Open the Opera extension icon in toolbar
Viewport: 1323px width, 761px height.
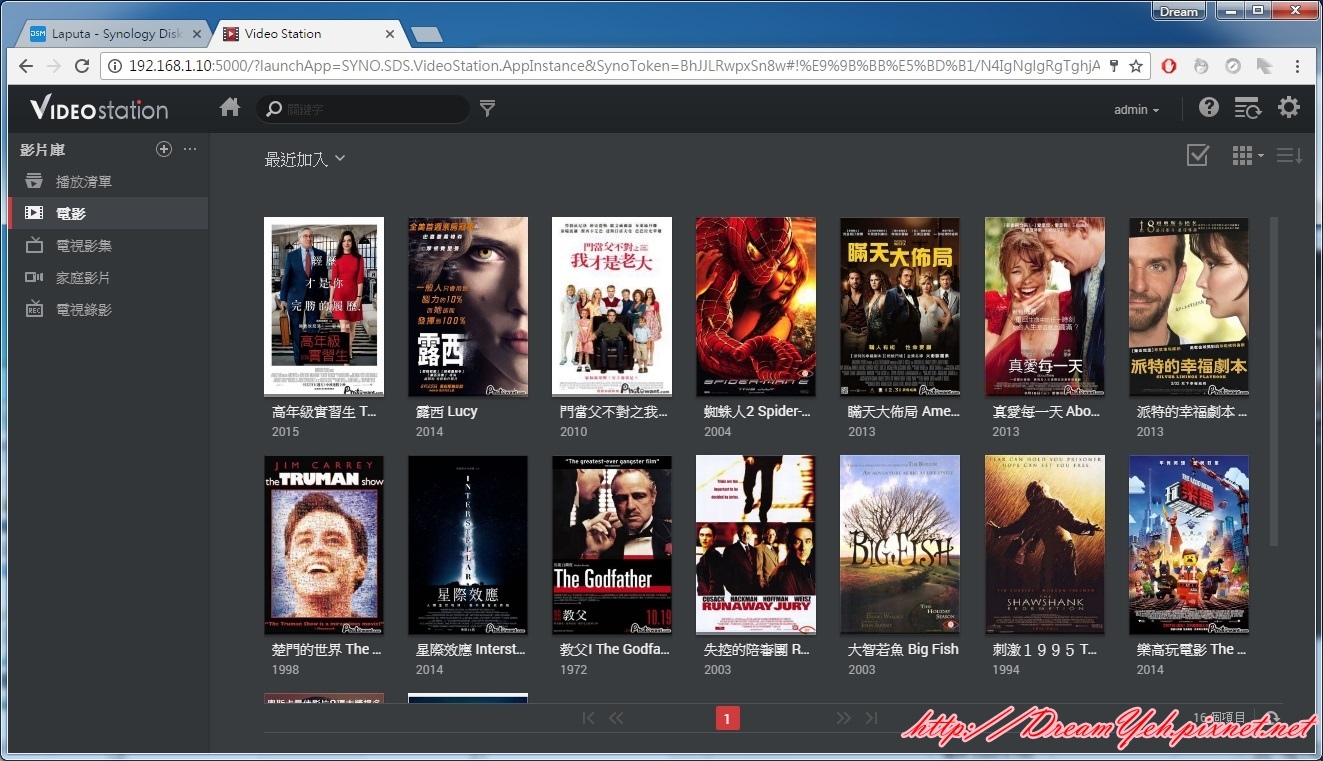(x=1169, y=66)
